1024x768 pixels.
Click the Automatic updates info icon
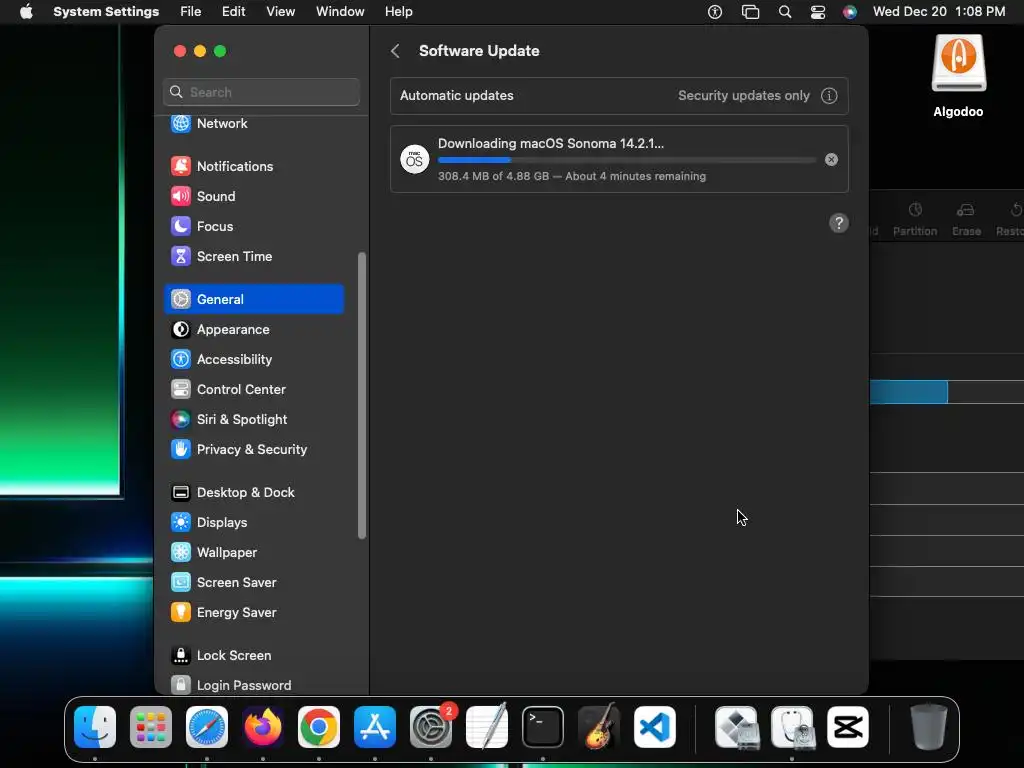tap(829, 96)
